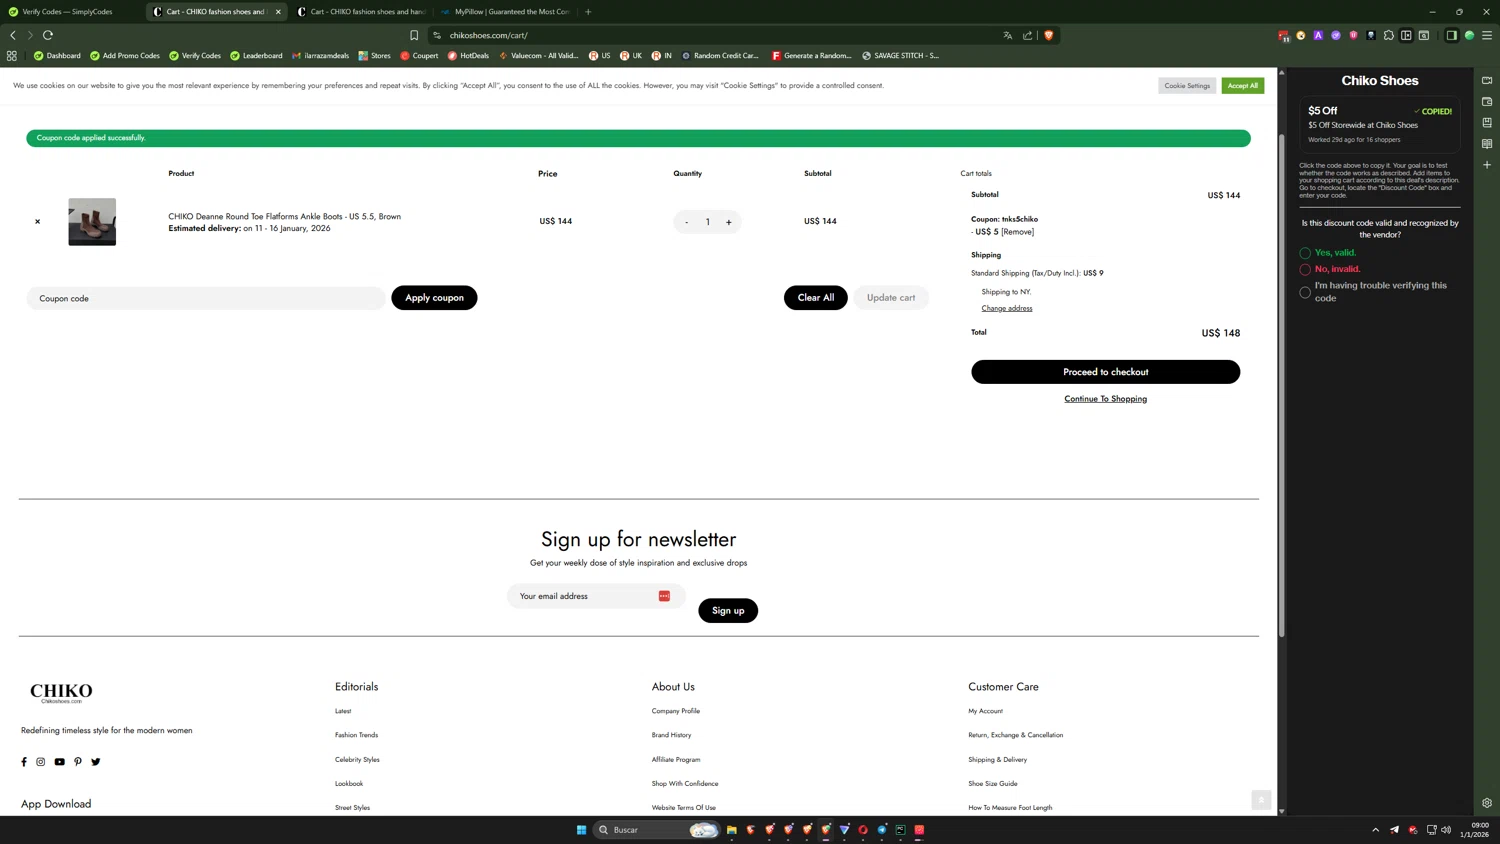This screenshot has height=844, width=1500.
Task: Click the Windows taskbar Buscar search box
Action: coord(656,830)
